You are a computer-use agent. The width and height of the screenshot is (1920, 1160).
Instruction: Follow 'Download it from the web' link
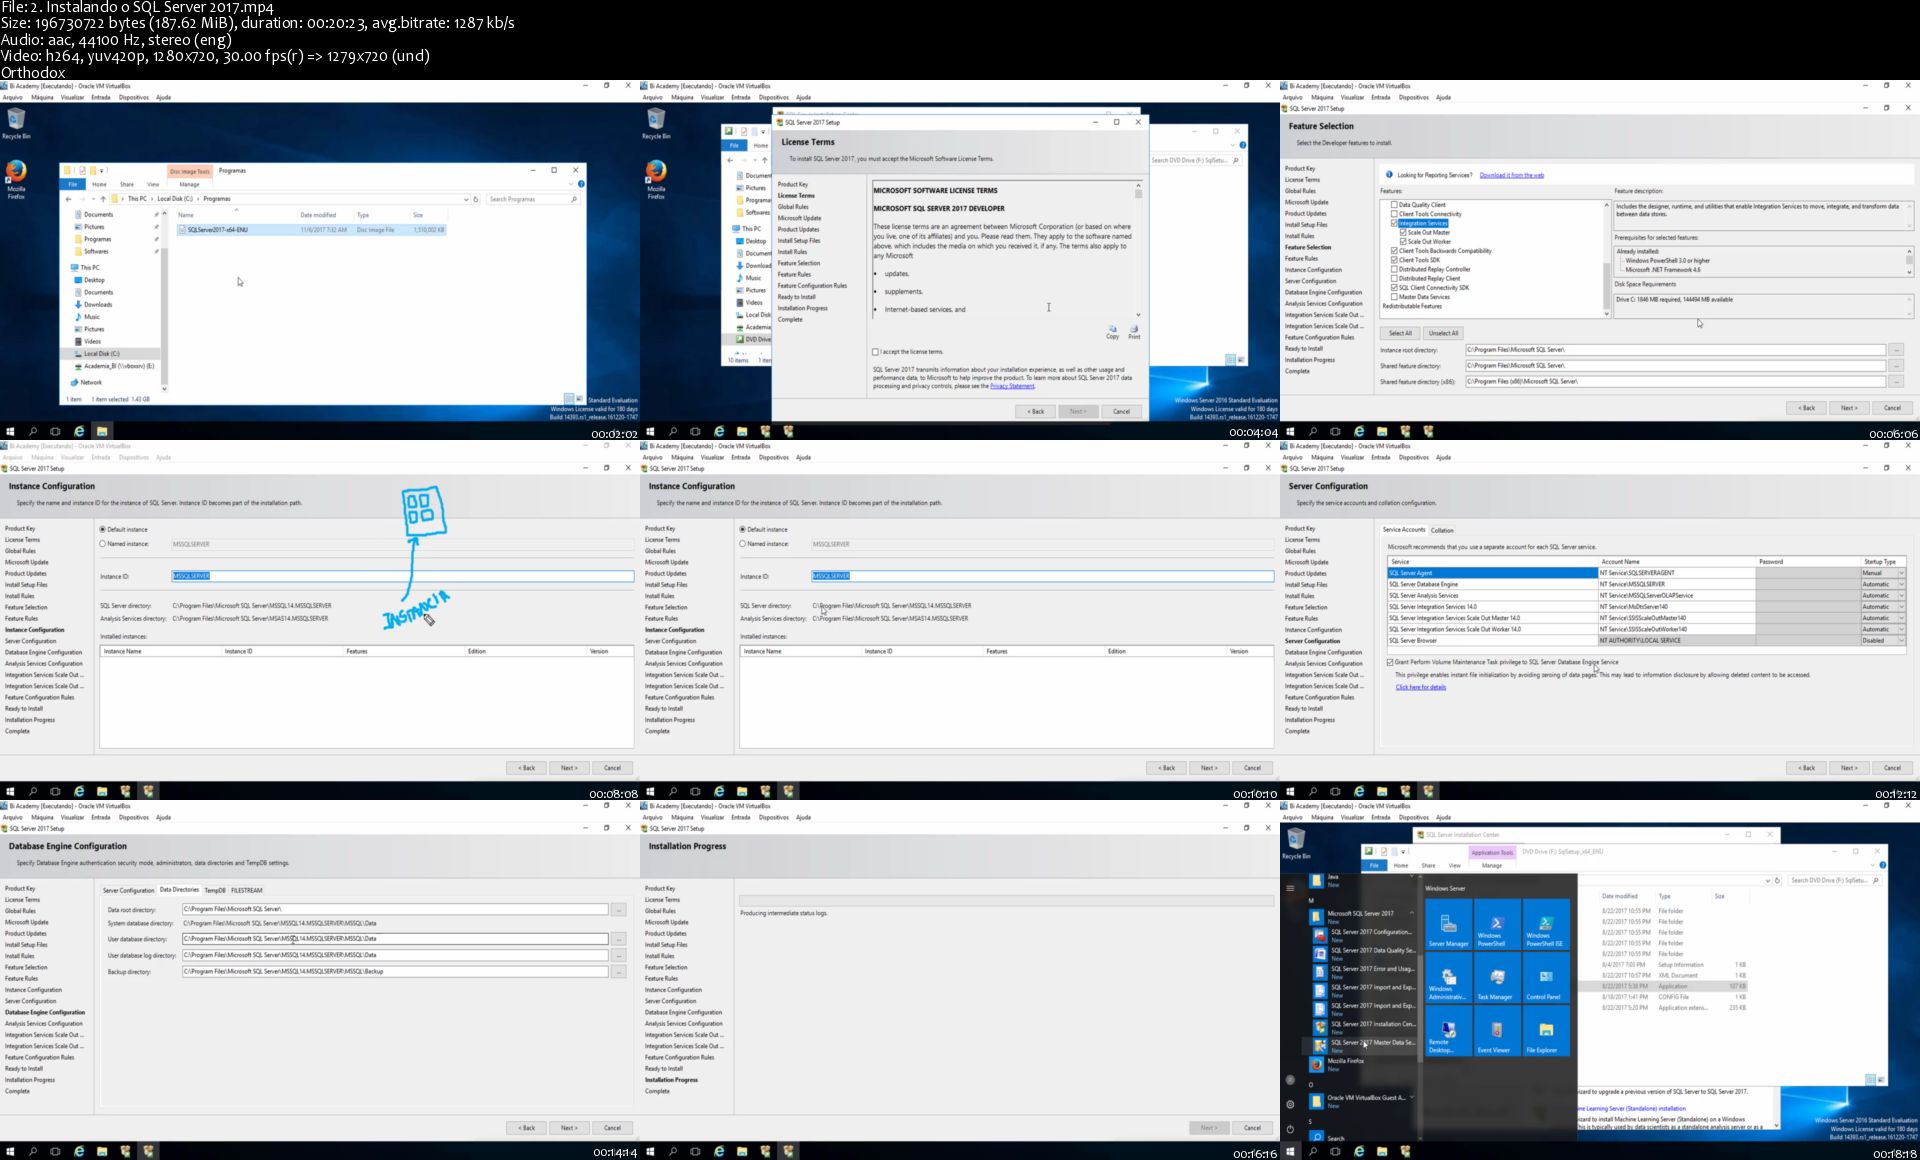(1511, 175)
